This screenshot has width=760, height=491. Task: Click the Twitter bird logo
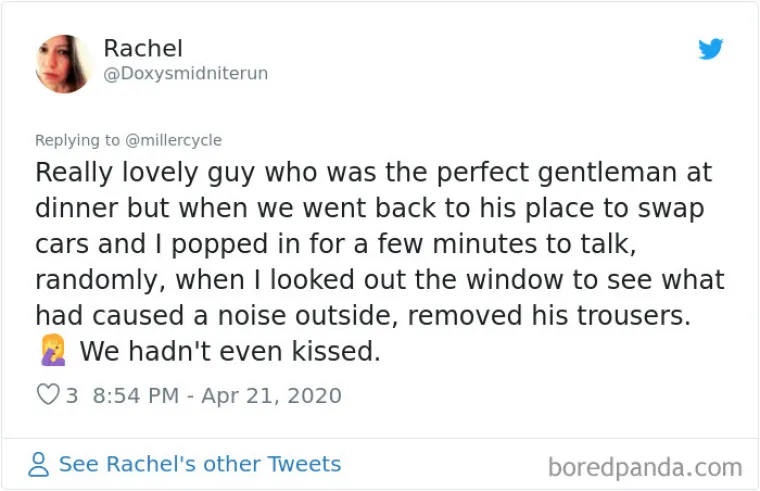click(711, 48)
